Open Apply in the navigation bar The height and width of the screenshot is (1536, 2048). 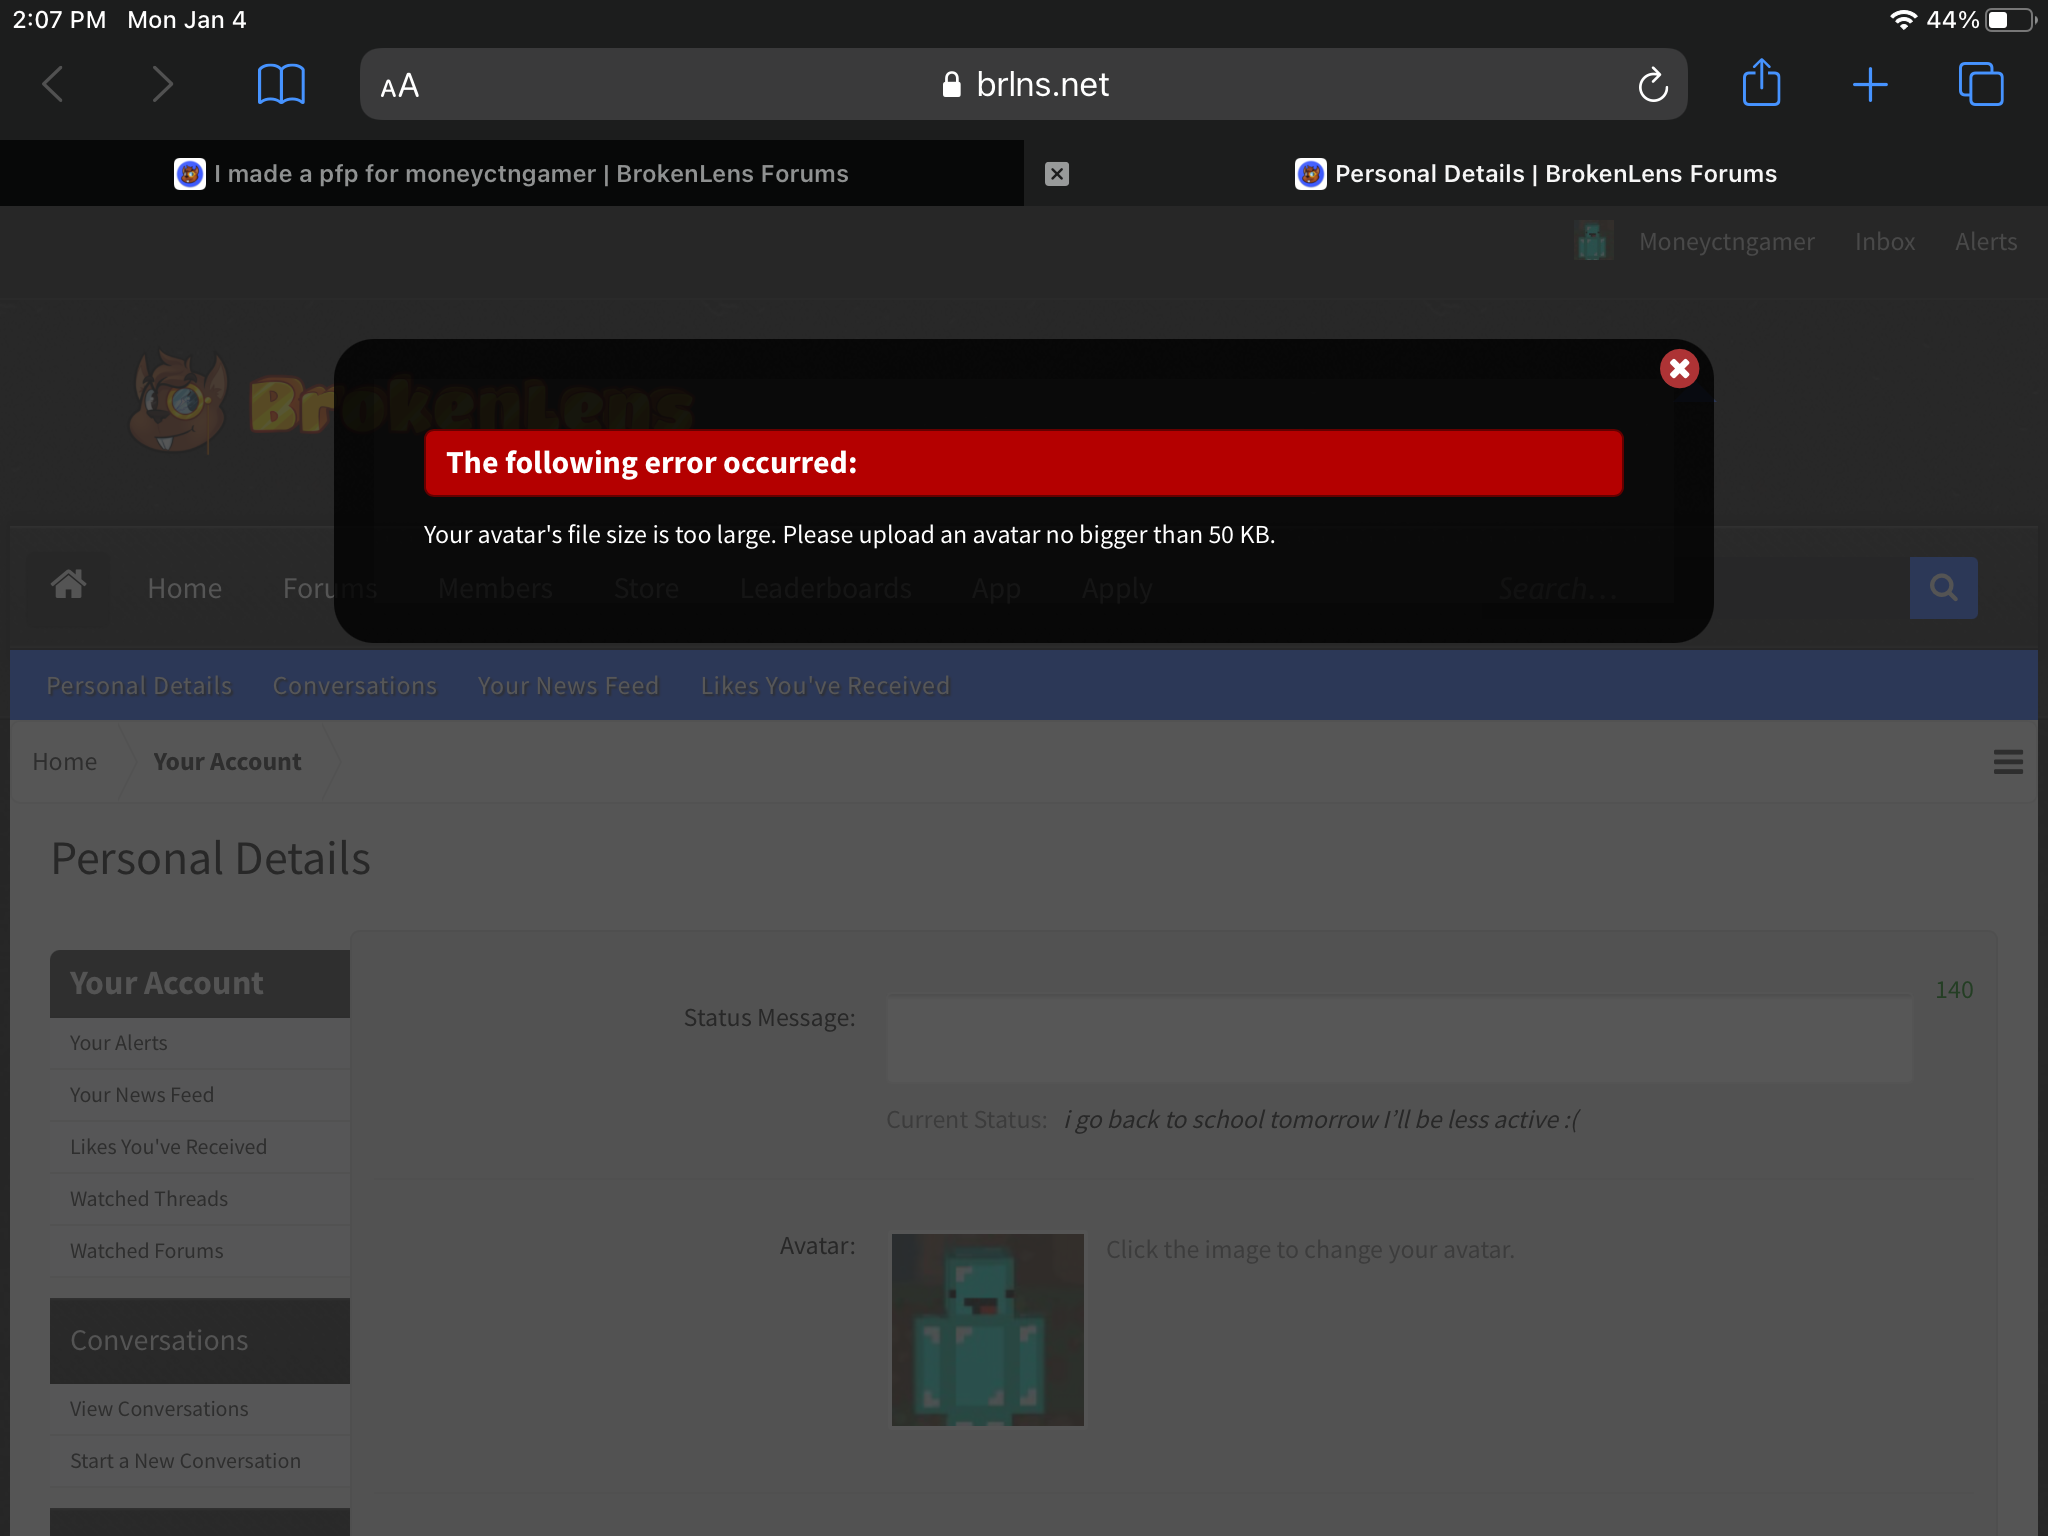[x=1117, y=588]
